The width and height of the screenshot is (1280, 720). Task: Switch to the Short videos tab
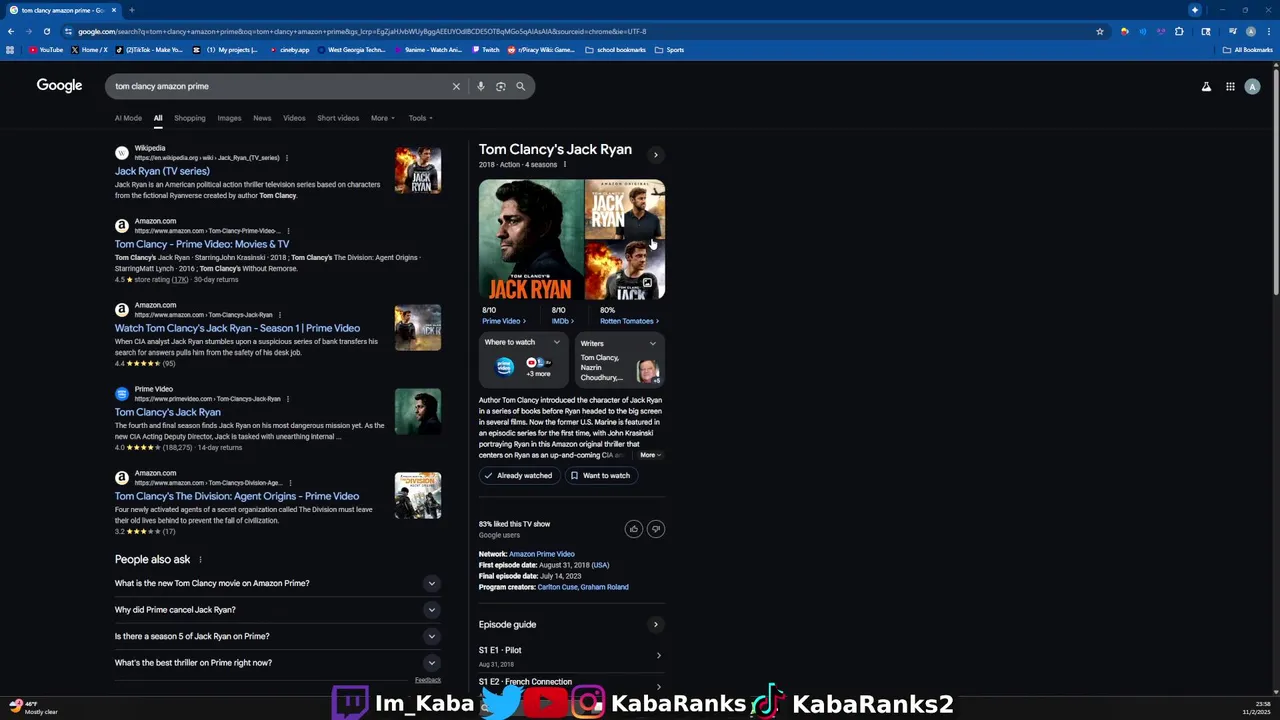click(338, 118)
